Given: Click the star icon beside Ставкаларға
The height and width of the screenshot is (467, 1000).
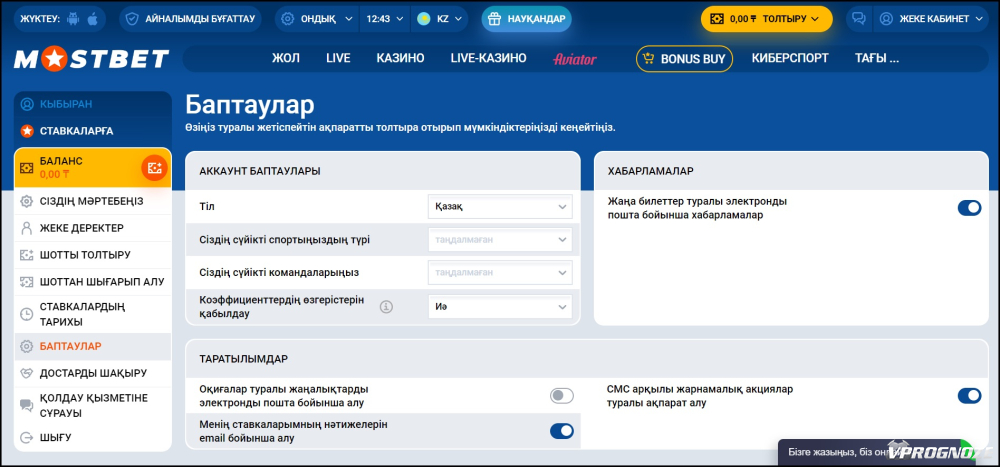Looking at the screenshot, I should coord(27,131).
